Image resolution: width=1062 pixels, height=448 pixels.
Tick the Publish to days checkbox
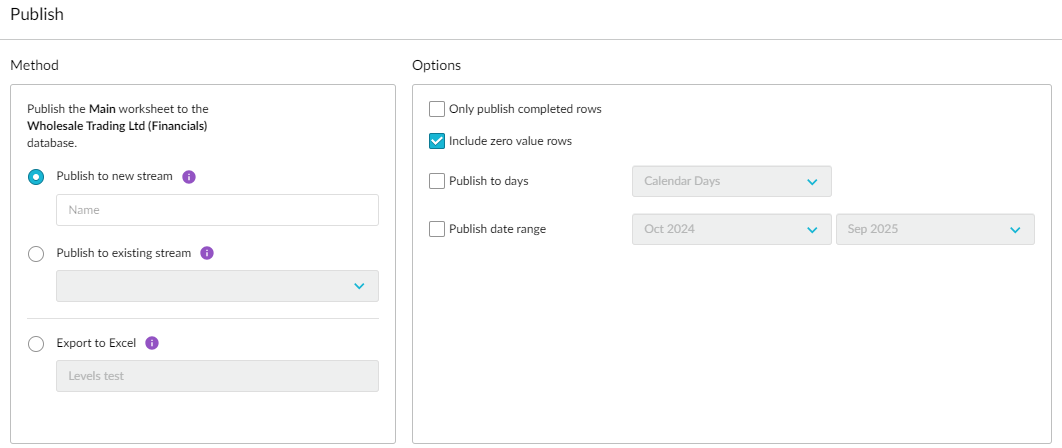pos(437,181)
